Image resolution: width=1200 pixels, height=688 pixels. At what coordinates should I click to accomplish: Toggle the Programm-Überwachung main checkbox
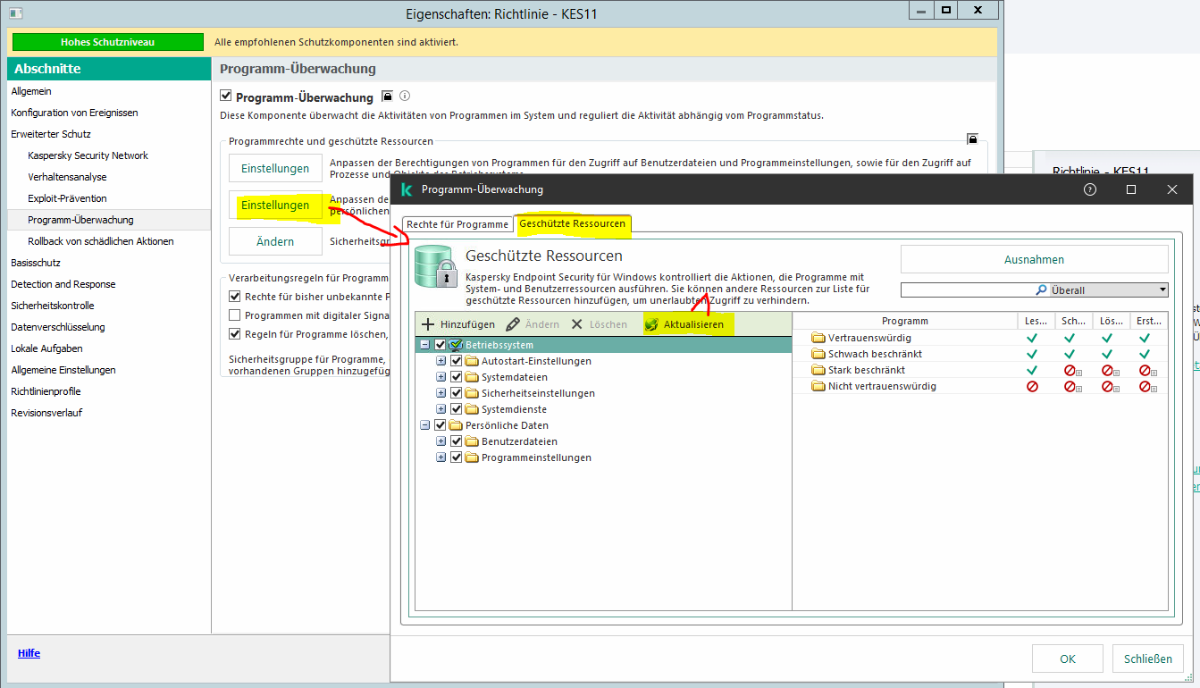point(226,97)
